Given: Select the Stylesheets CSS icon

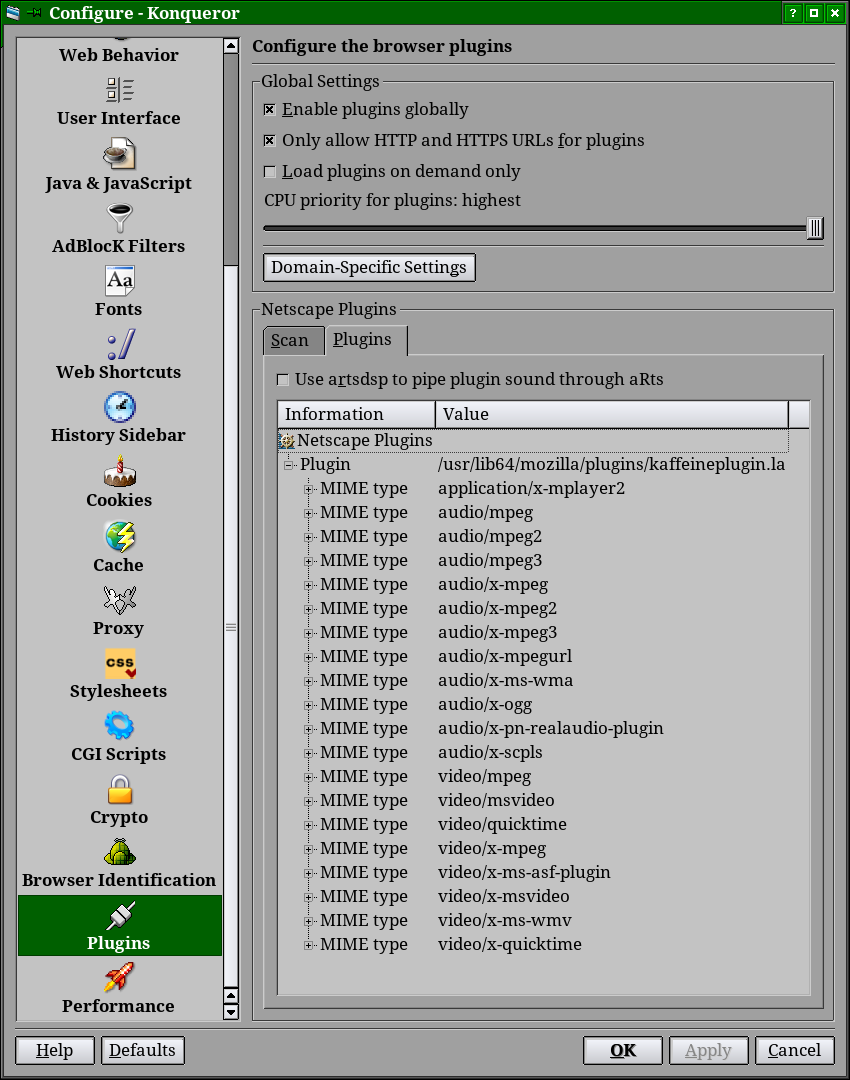Looking at the screenshot, I should tap(120, 663).
